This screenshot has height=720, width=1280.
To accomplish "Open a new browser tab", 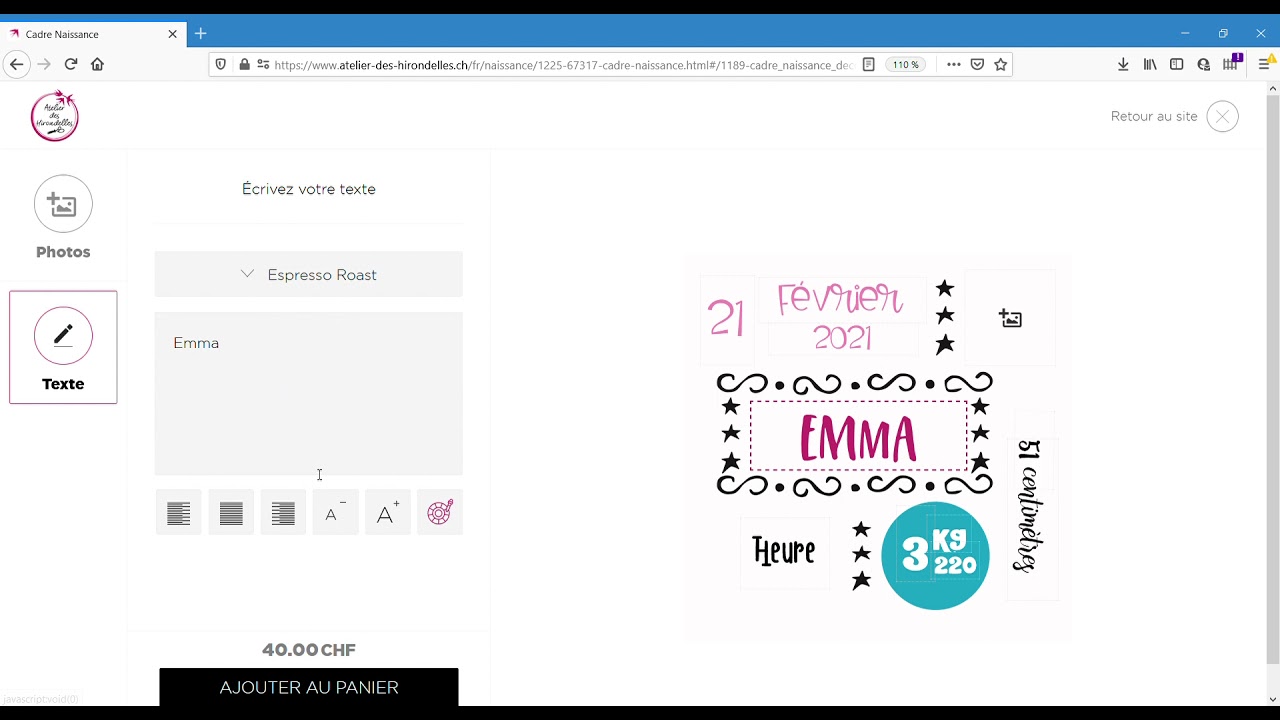I will pos(201,34).
